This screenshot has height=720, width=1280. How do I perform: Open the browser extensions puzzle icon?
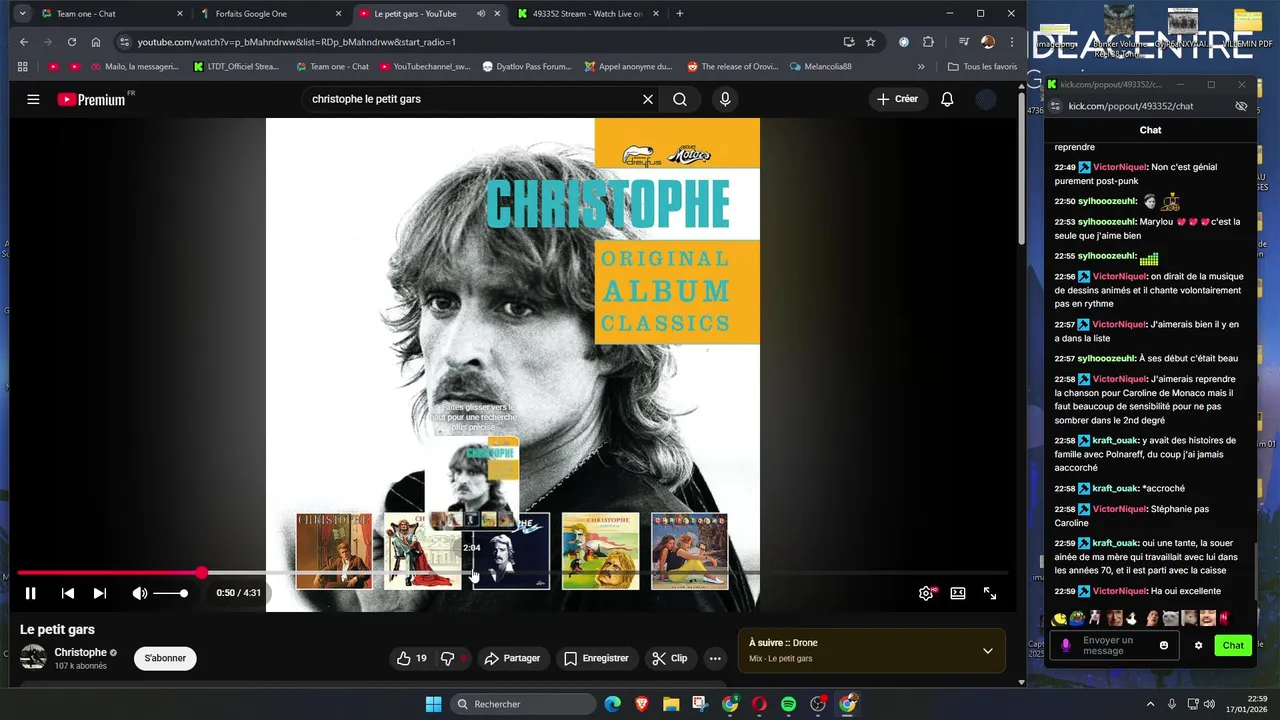point(928,42)
